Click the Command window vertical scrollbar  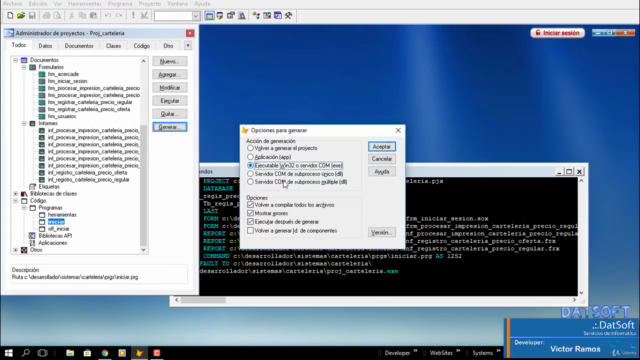581,237
